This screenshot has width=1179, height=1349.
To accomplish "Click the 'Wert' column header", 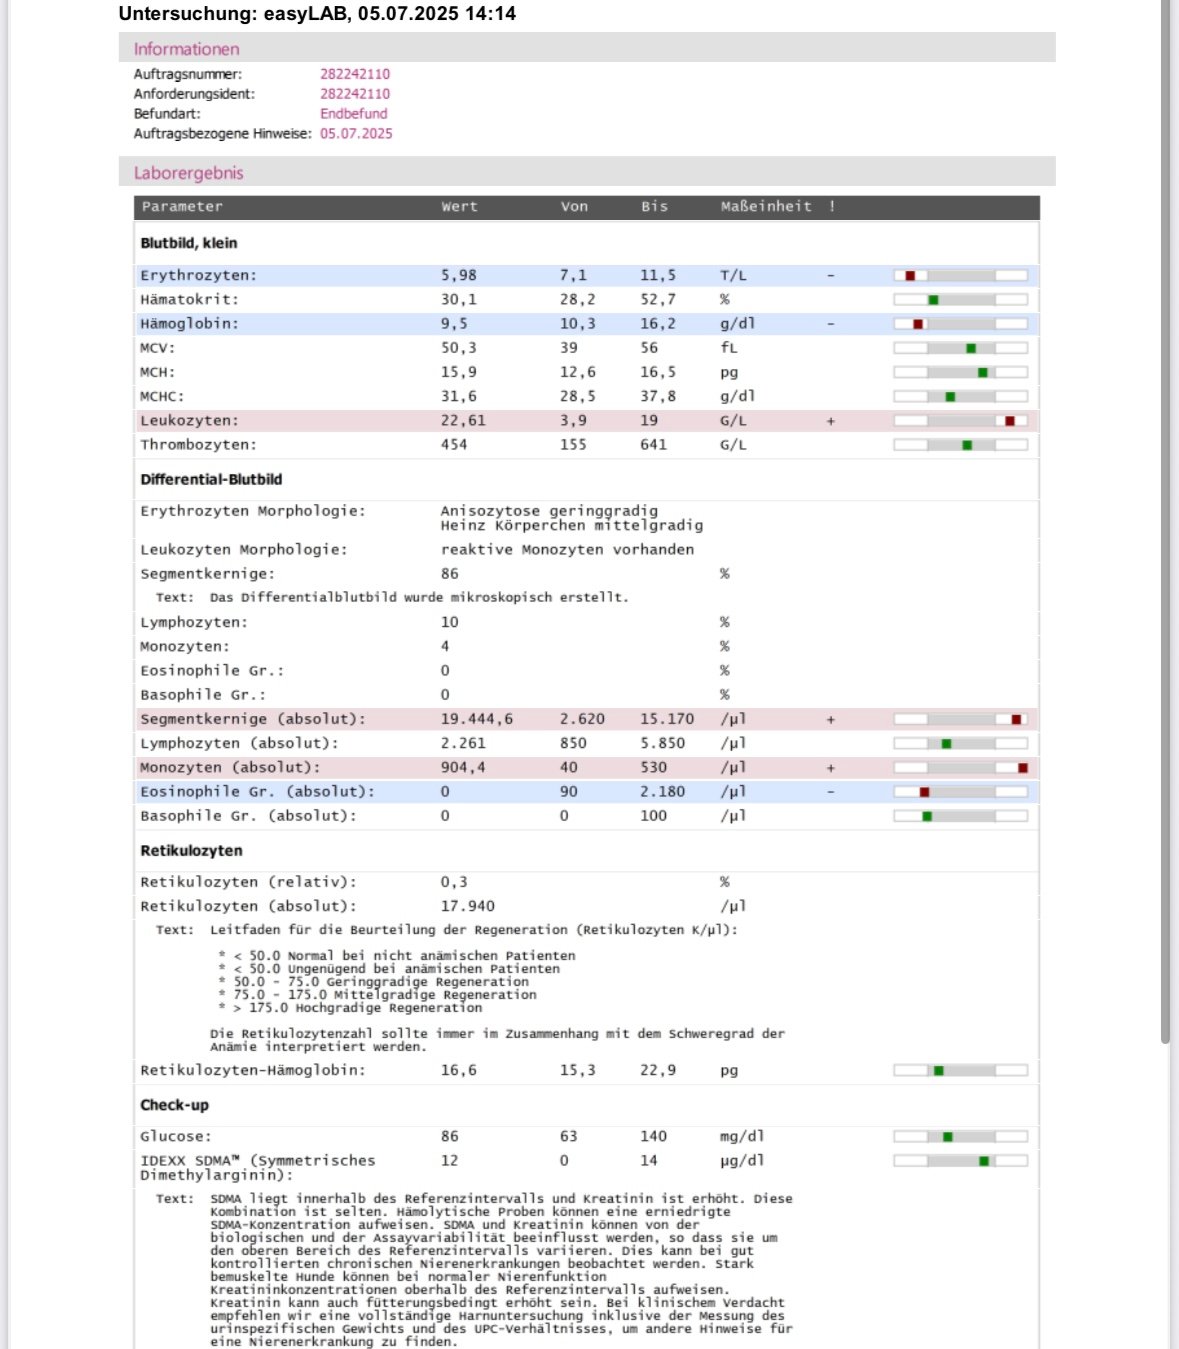I will (x=460, y=207).
